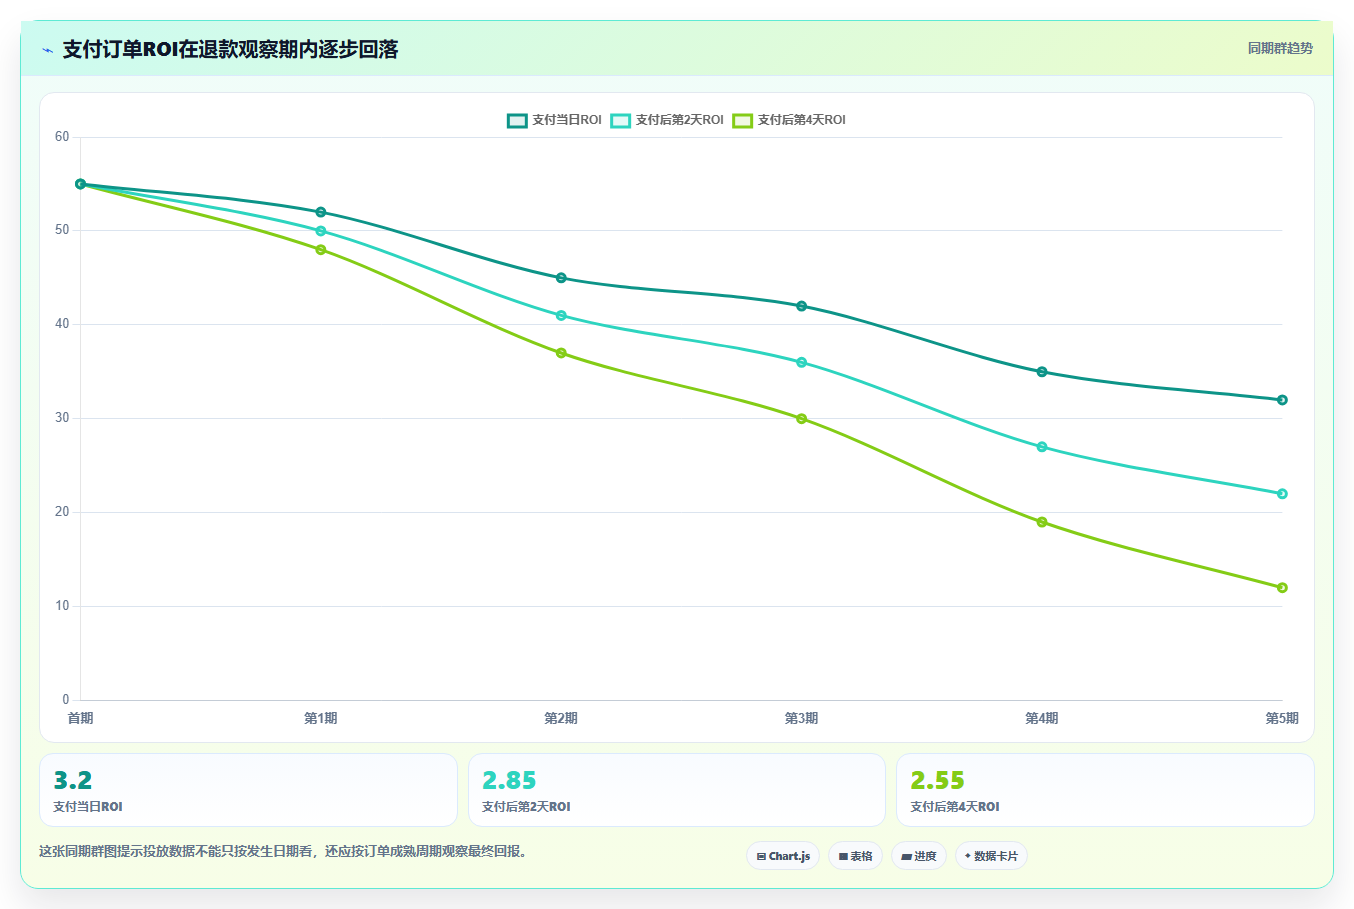The image size is (1354, 909).
Task: Click the 支付后第4天ROI data point at 第5期
Action: point(1282,588)
